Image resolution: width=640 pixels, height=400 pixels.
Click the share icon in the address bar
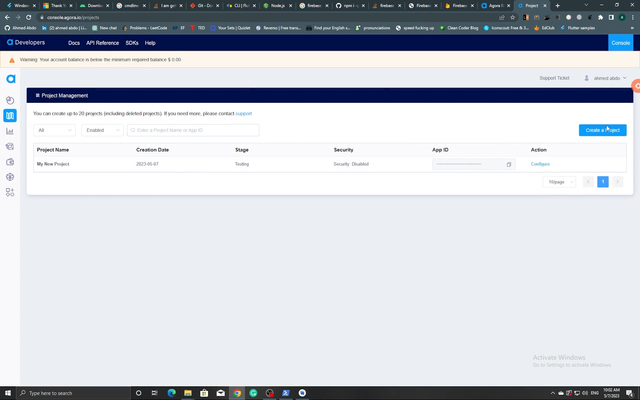coord(502,18)
